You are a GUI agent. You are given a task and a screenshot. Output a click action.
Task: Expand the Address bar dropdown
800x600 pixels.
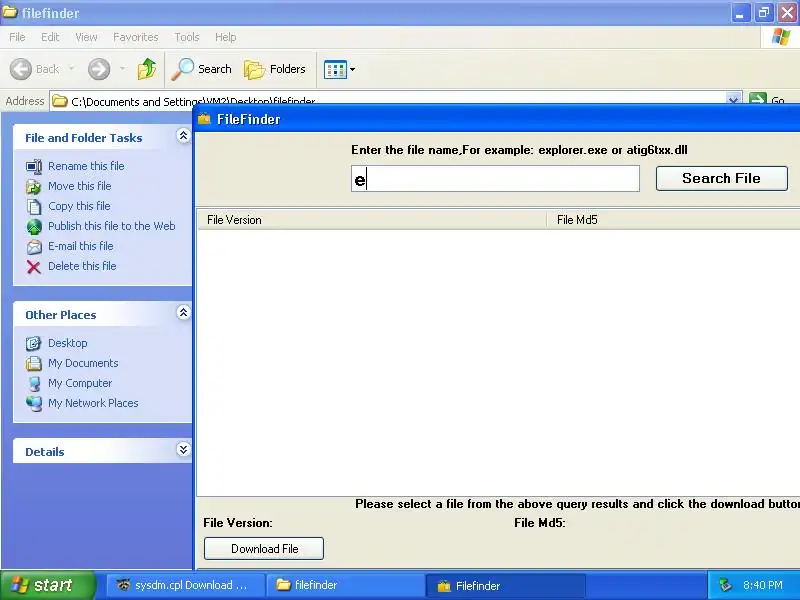733,99
